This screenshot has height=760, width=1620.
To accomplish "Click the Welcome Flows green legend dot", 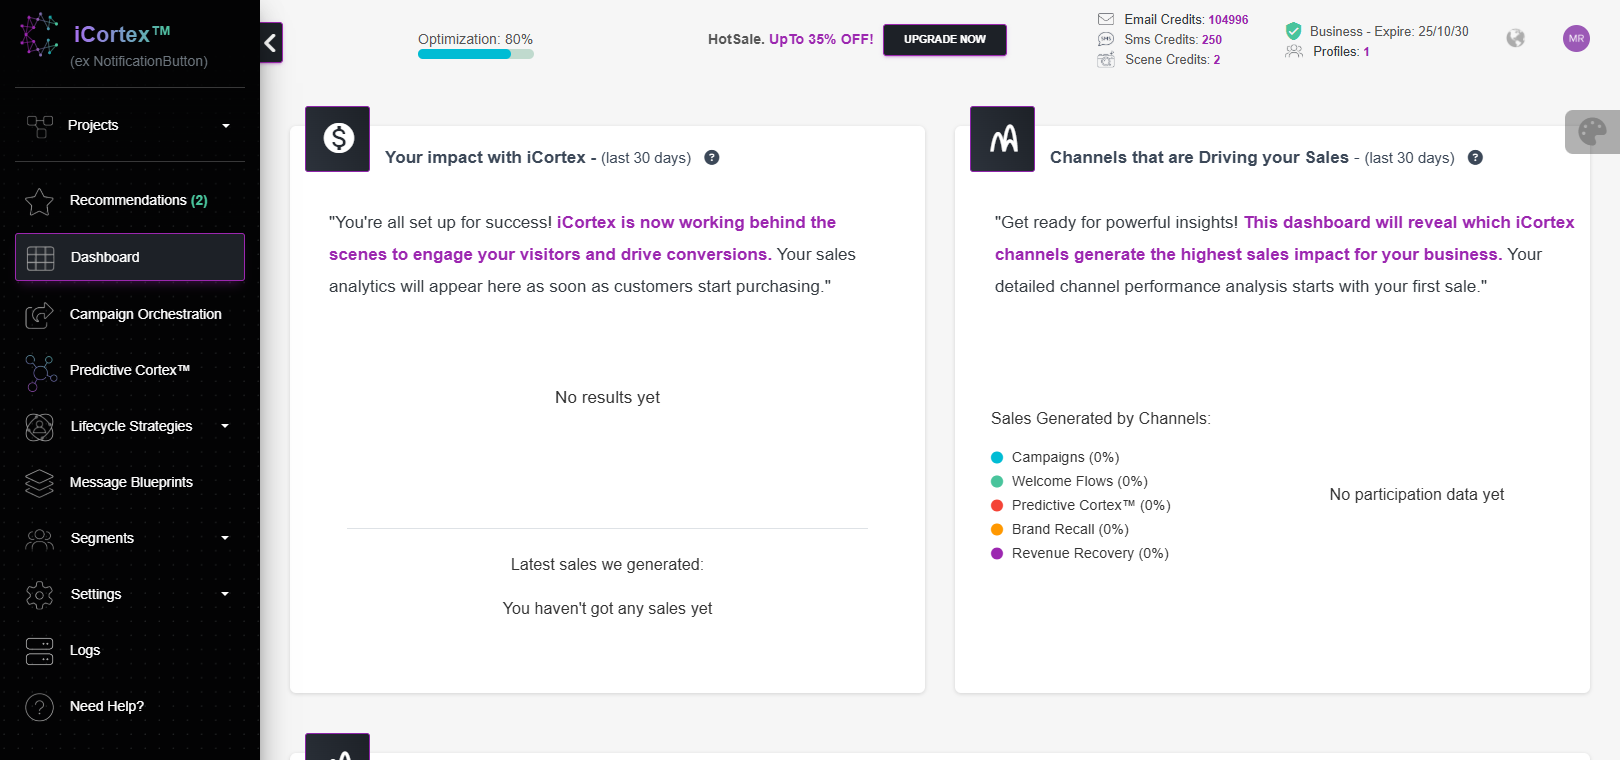I will click(997, 481).
